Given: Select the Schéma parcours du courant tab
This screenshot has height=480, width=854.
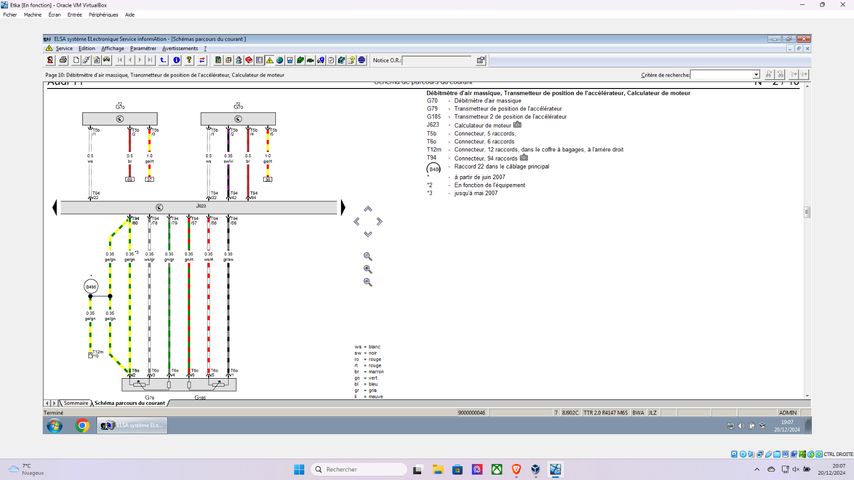Looking at the screenshot, I should click(x=130, y=403).
